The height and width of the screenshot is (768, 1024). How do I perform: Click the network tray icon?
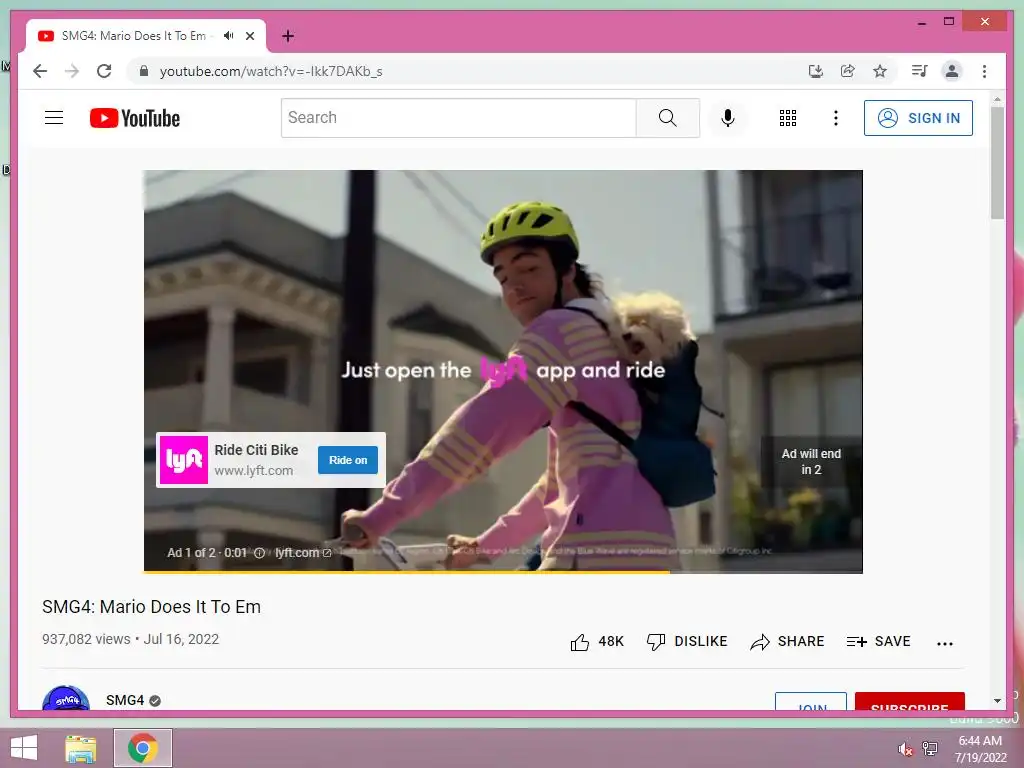click(930, 748)
